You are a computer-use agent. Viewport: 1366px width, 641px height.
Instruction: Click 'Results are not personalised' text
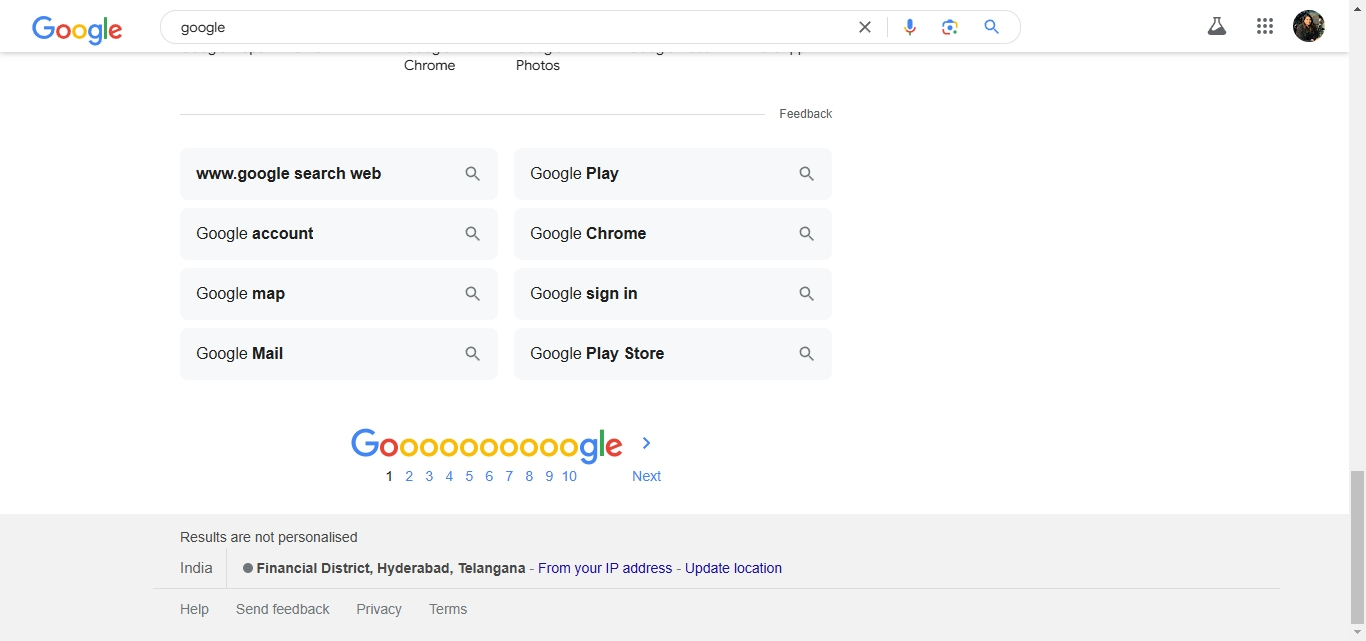[268, 537]
